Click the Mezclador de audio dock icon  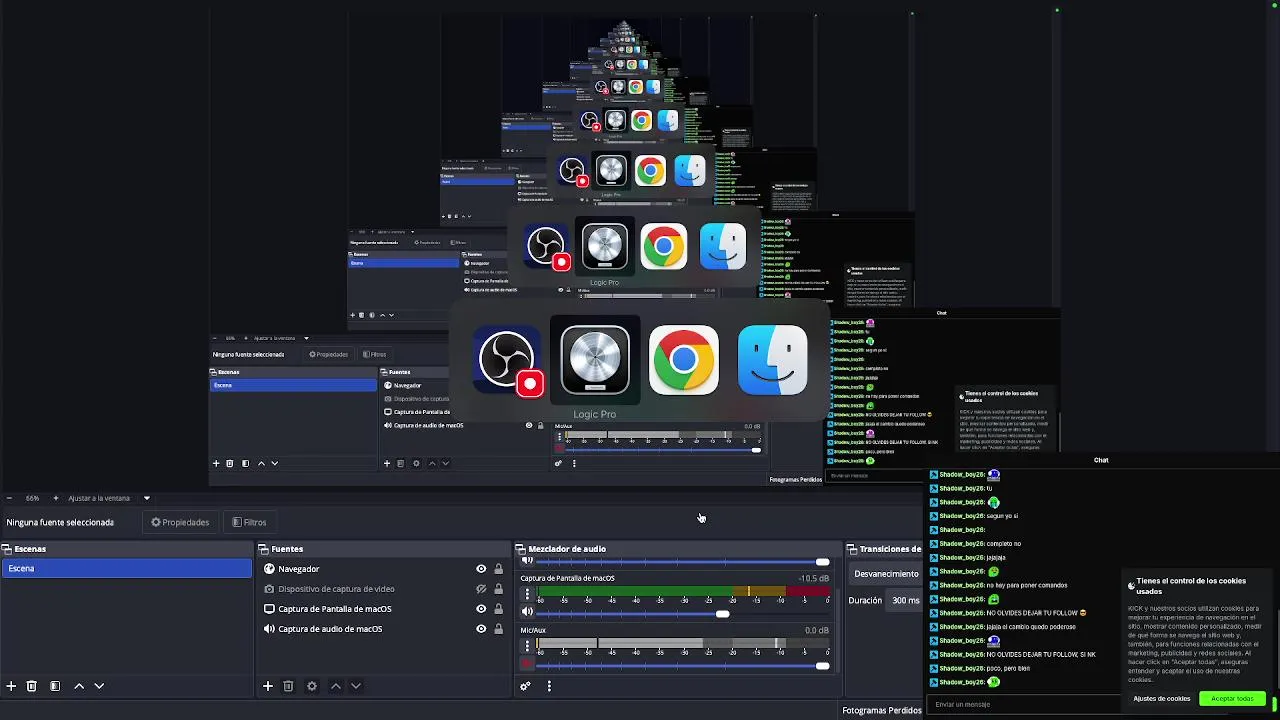pyautogui.click(x=520, y=549)
